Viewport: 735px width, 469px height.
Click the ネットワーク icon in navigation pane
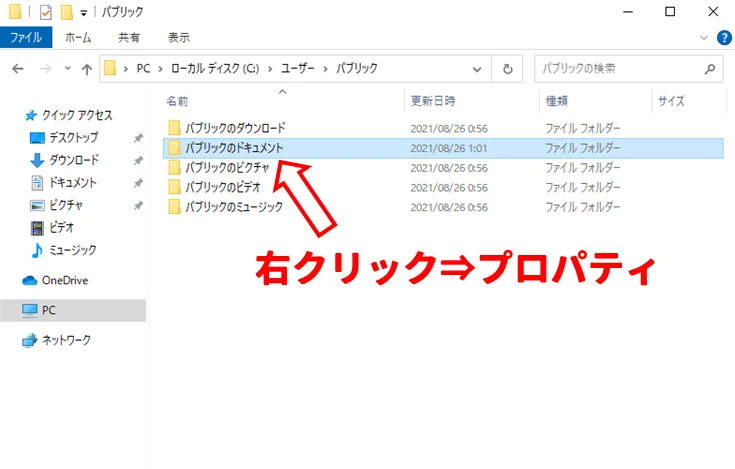[x=30, y=340]
